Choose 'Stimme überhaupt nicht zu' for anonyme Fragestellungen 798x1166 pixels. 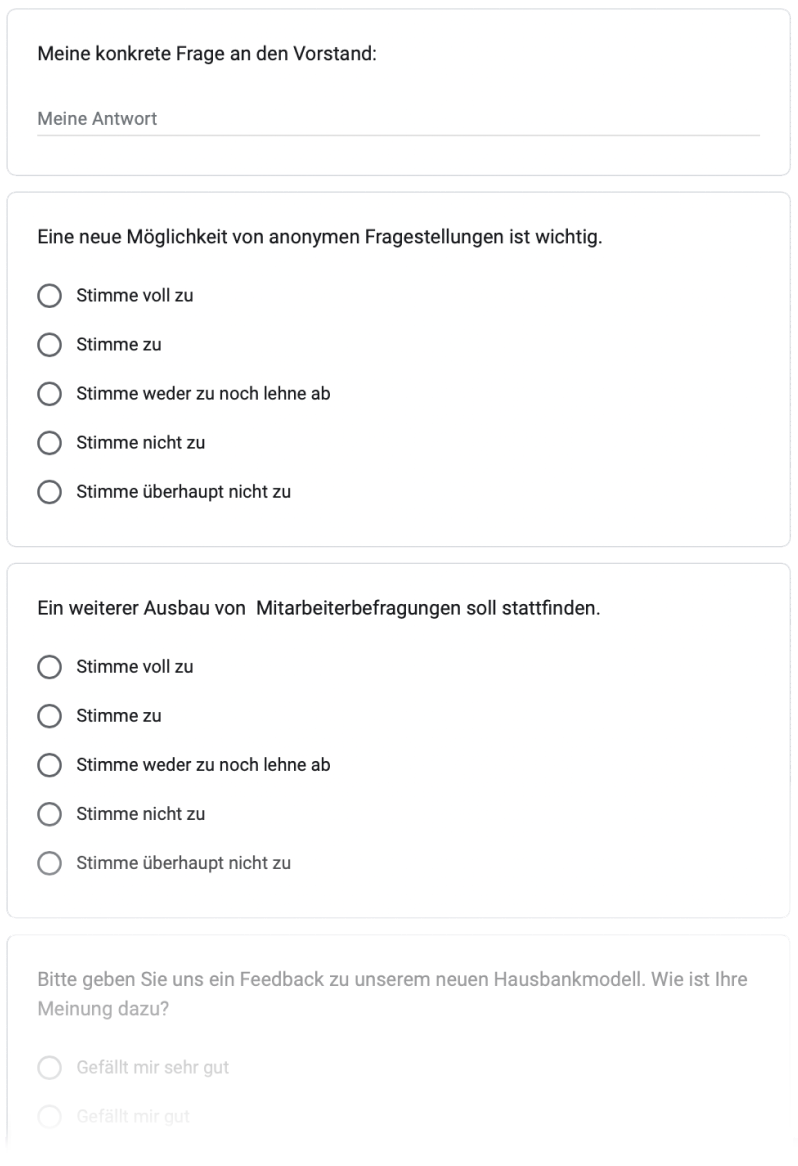pos(49,492)
